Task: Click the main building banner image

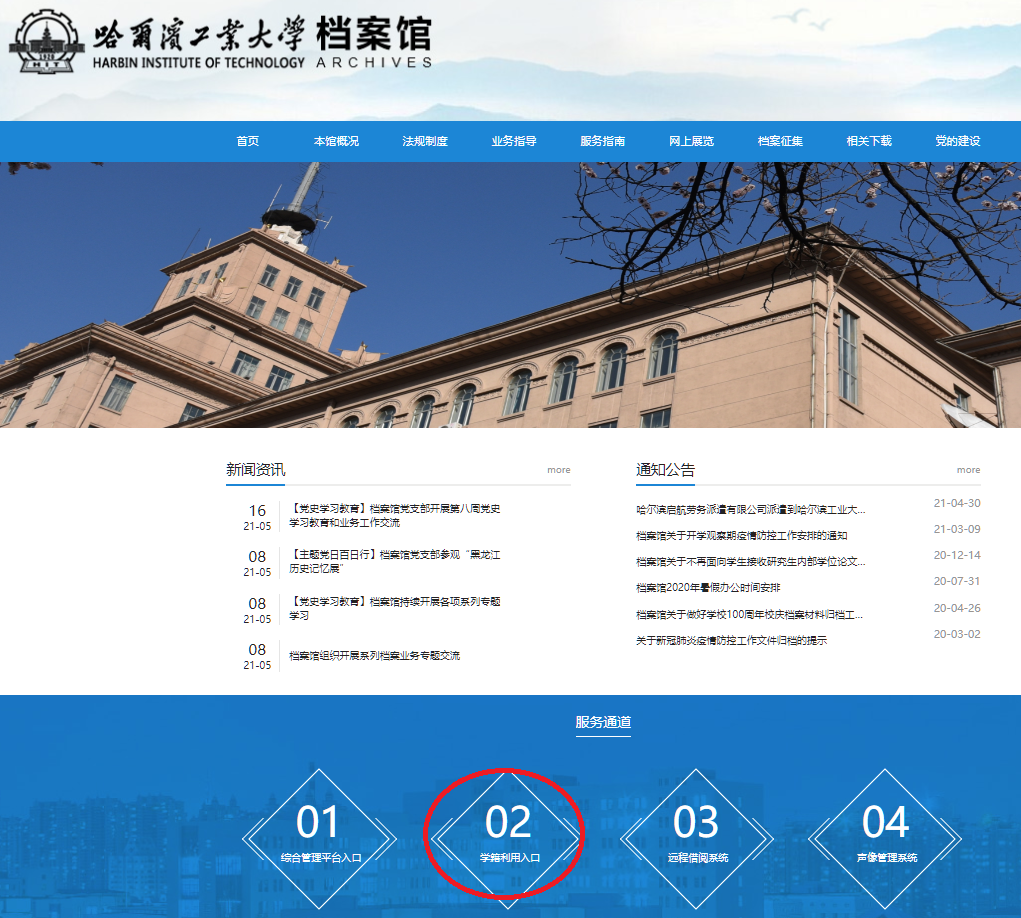Action: click(510, 295)
